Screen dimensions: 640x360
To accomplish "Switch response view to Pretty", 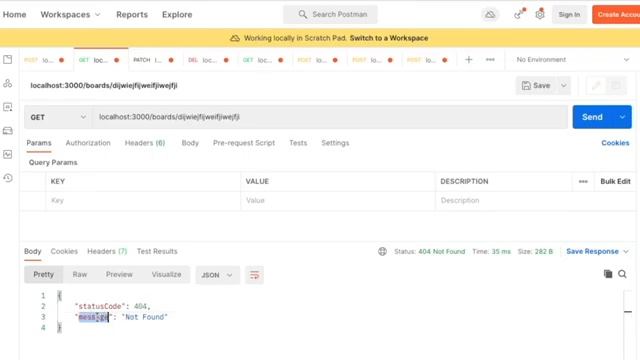I will coord(44,274).
